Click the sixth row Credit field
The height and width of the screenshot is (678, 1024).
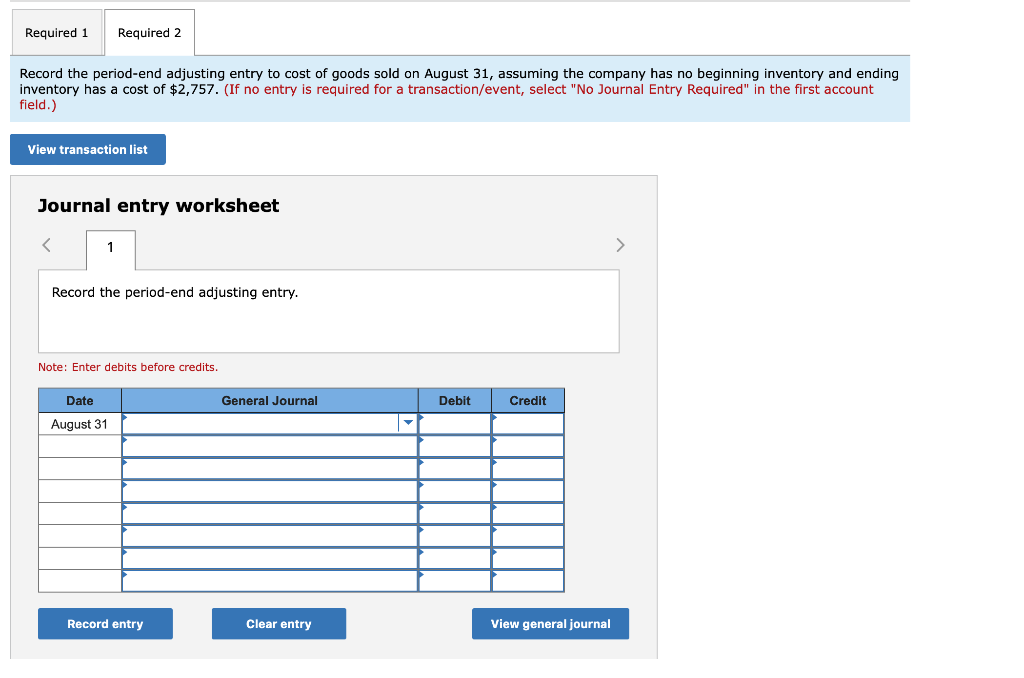tap(528, 536)
